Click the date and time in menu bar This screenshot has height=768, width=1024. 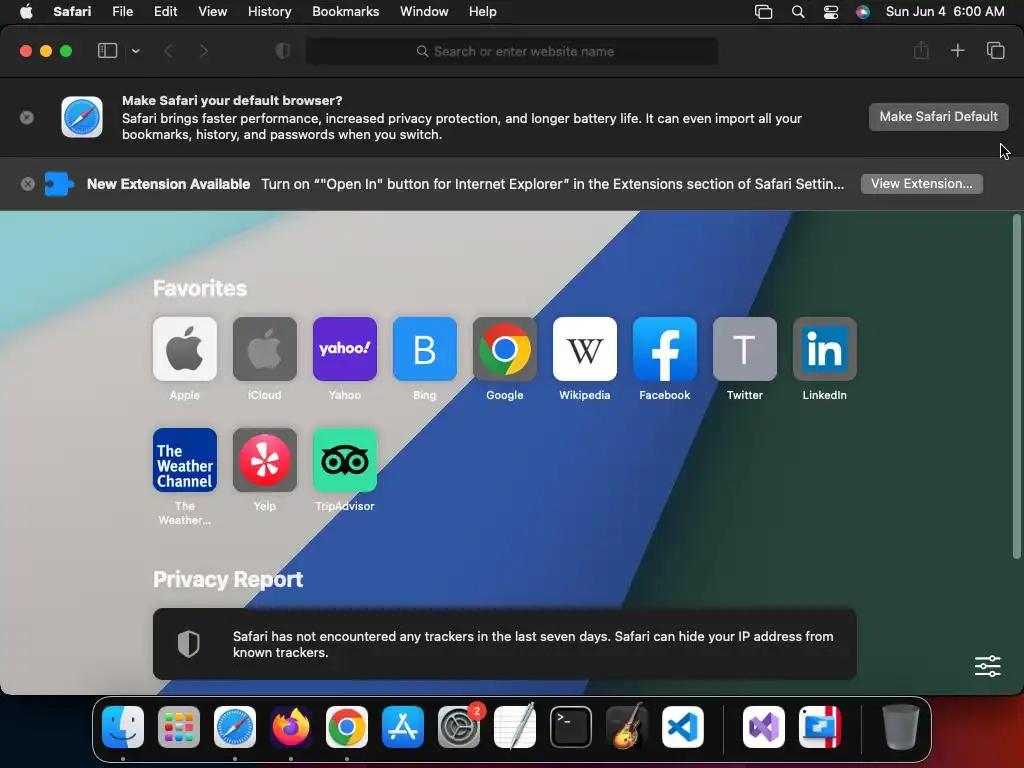pyautogui.click(x=945, y=11)
